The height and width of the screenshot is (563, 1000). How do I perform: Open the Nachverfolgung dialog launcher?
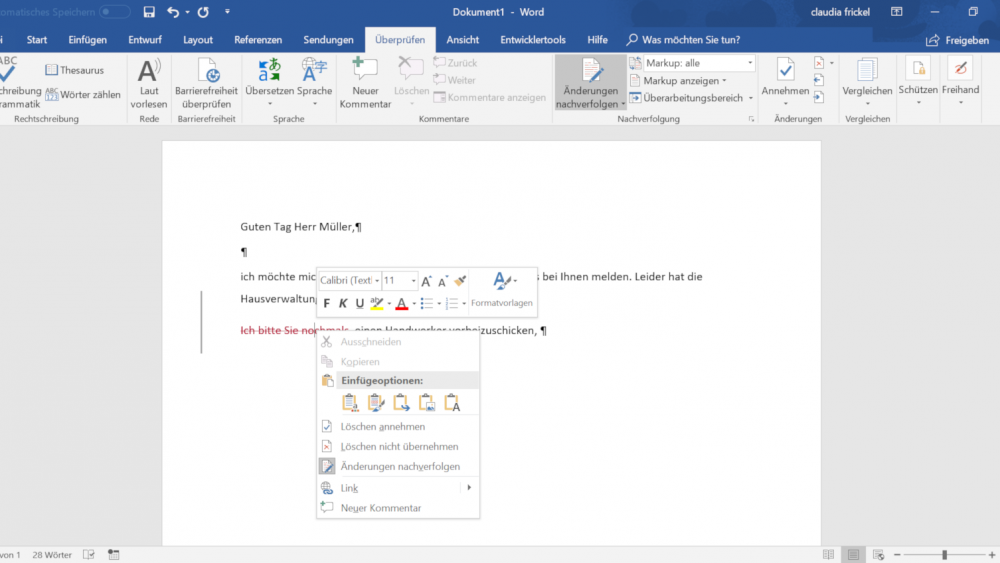point(751,119)
